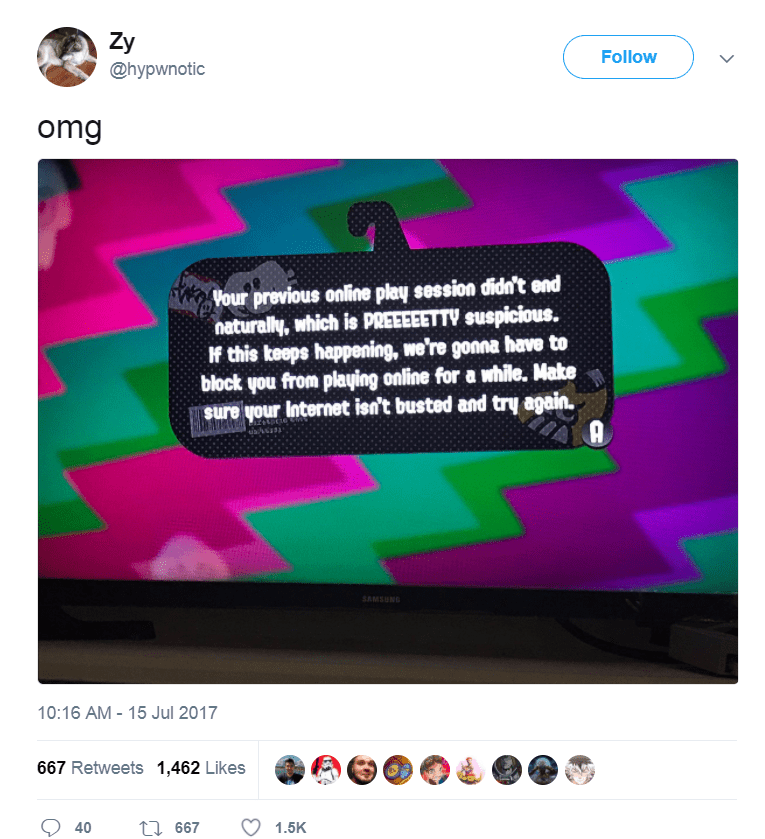
Task: Open the last anime-style liker avatar
Action: tap(580, 770)
